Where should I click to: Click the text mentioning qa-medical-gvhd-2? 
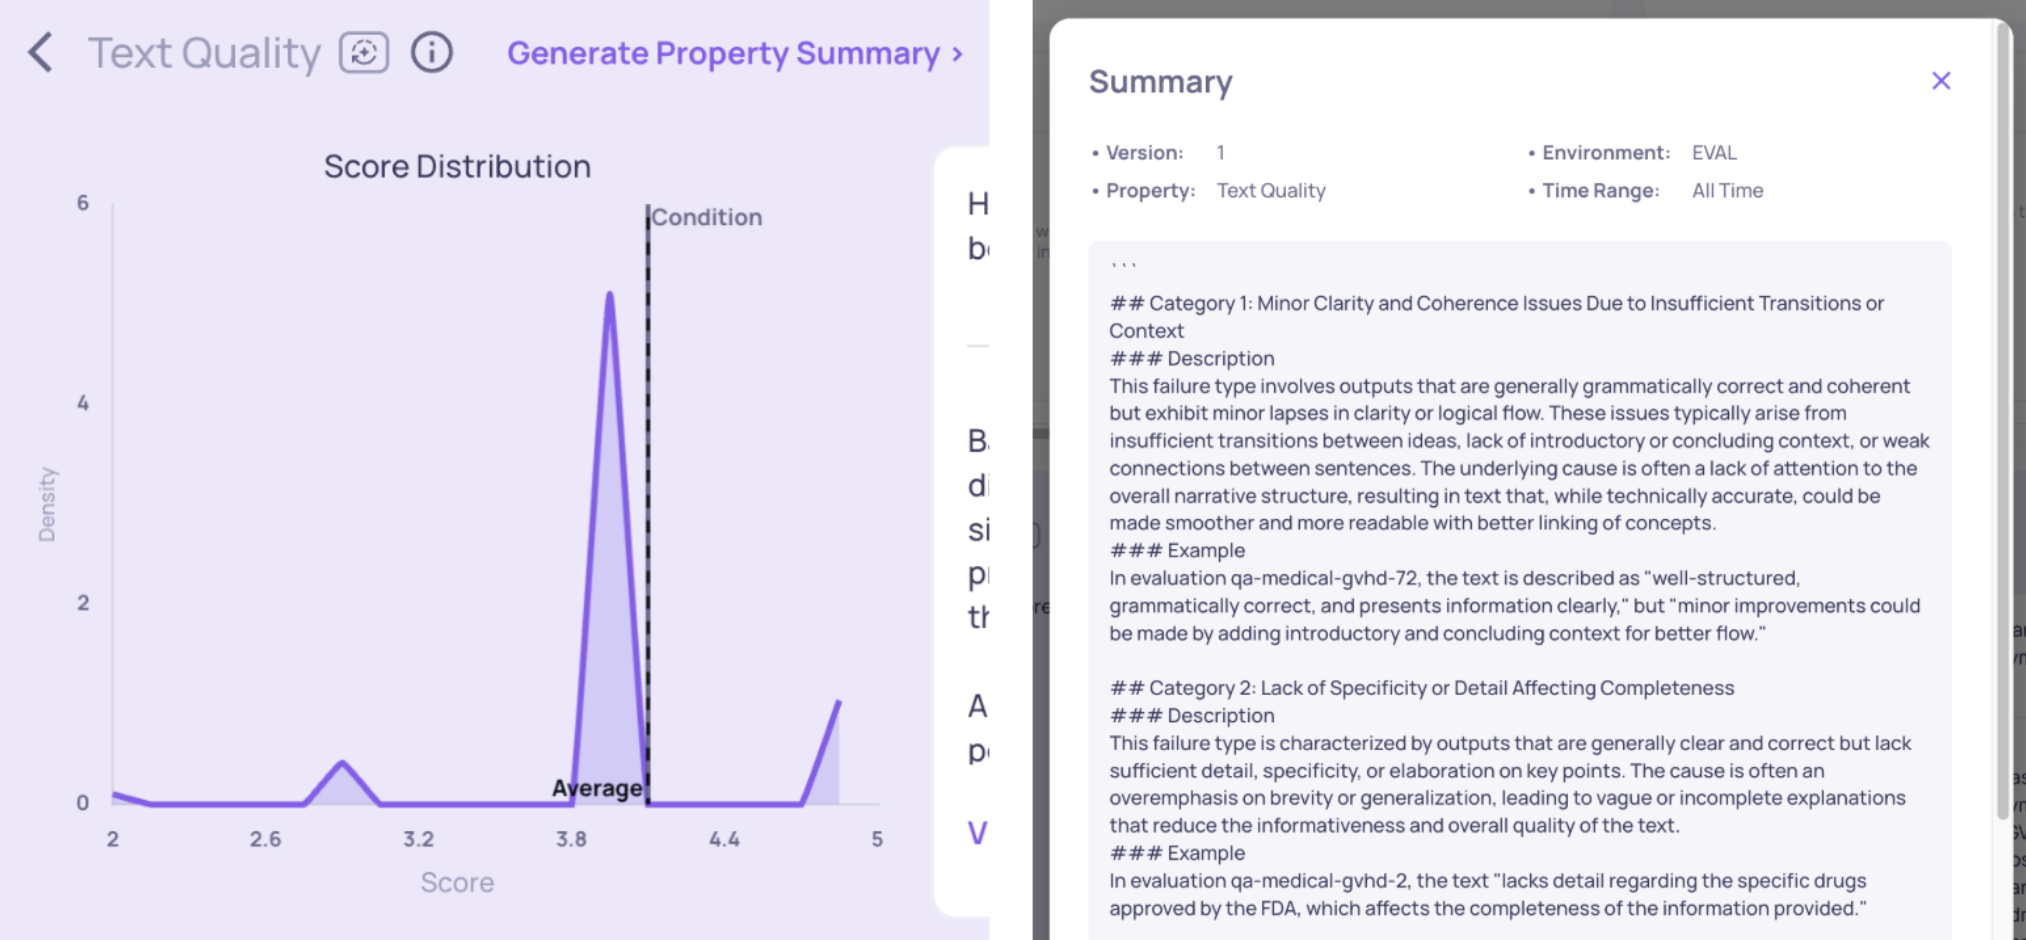click(1487, 895)
